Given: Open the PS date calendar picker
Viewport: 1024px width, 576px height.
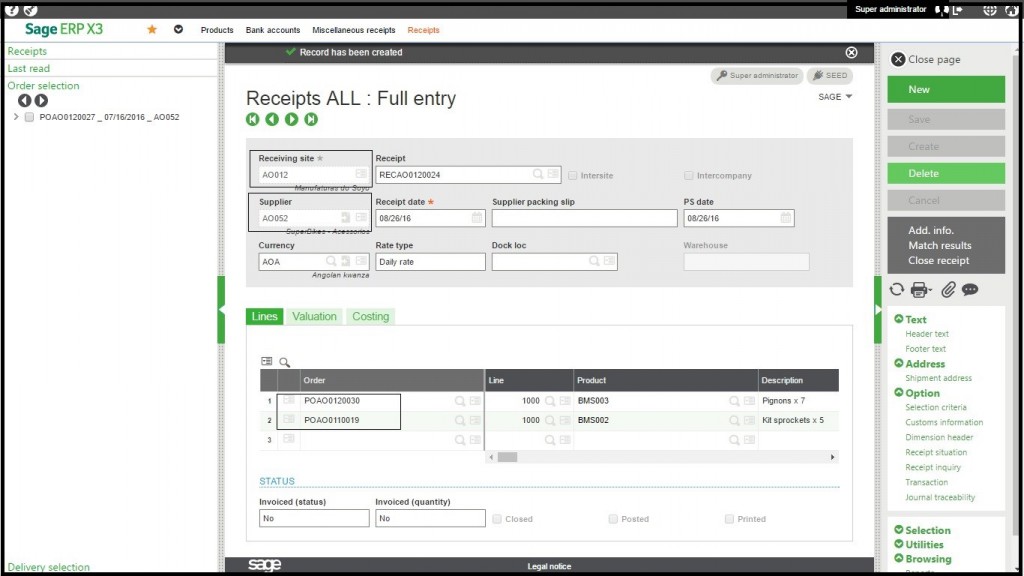Looking at the screenshot, I should 786,217.
